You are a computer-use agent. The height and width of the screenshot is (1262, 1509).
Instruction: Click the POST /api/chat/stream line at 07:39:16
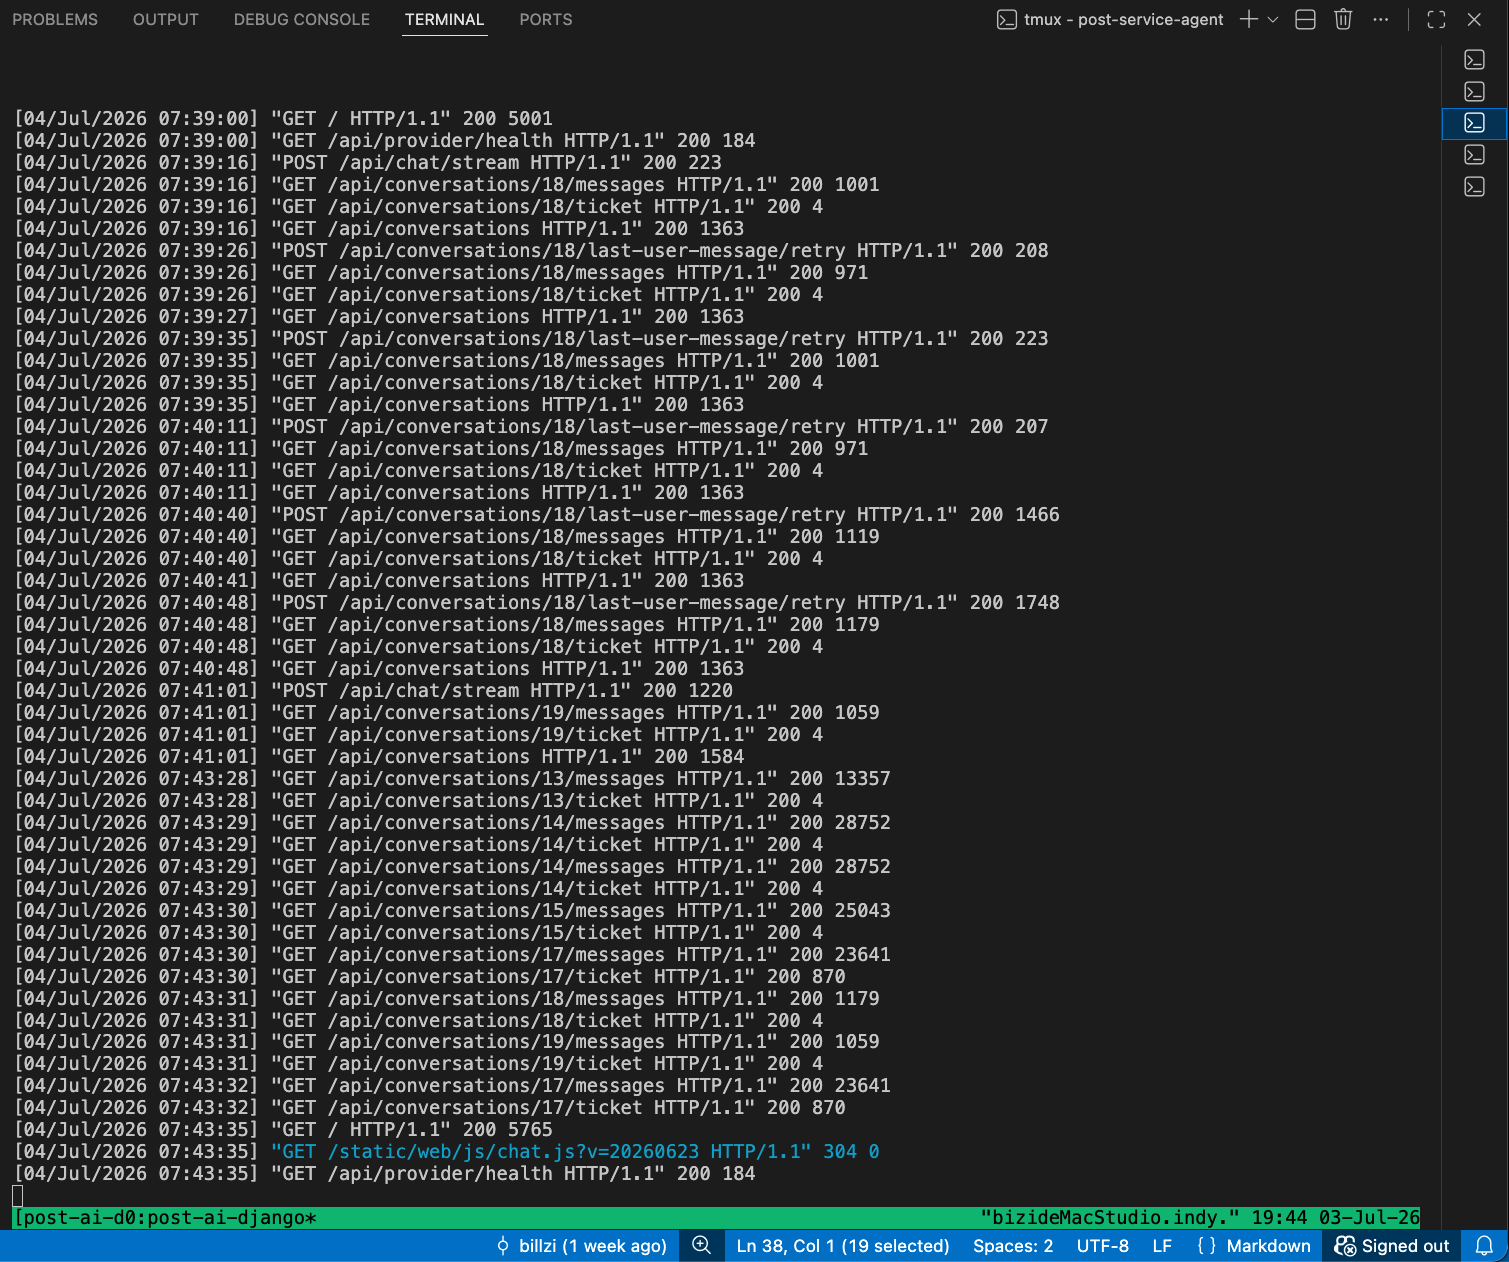point(368,163)
